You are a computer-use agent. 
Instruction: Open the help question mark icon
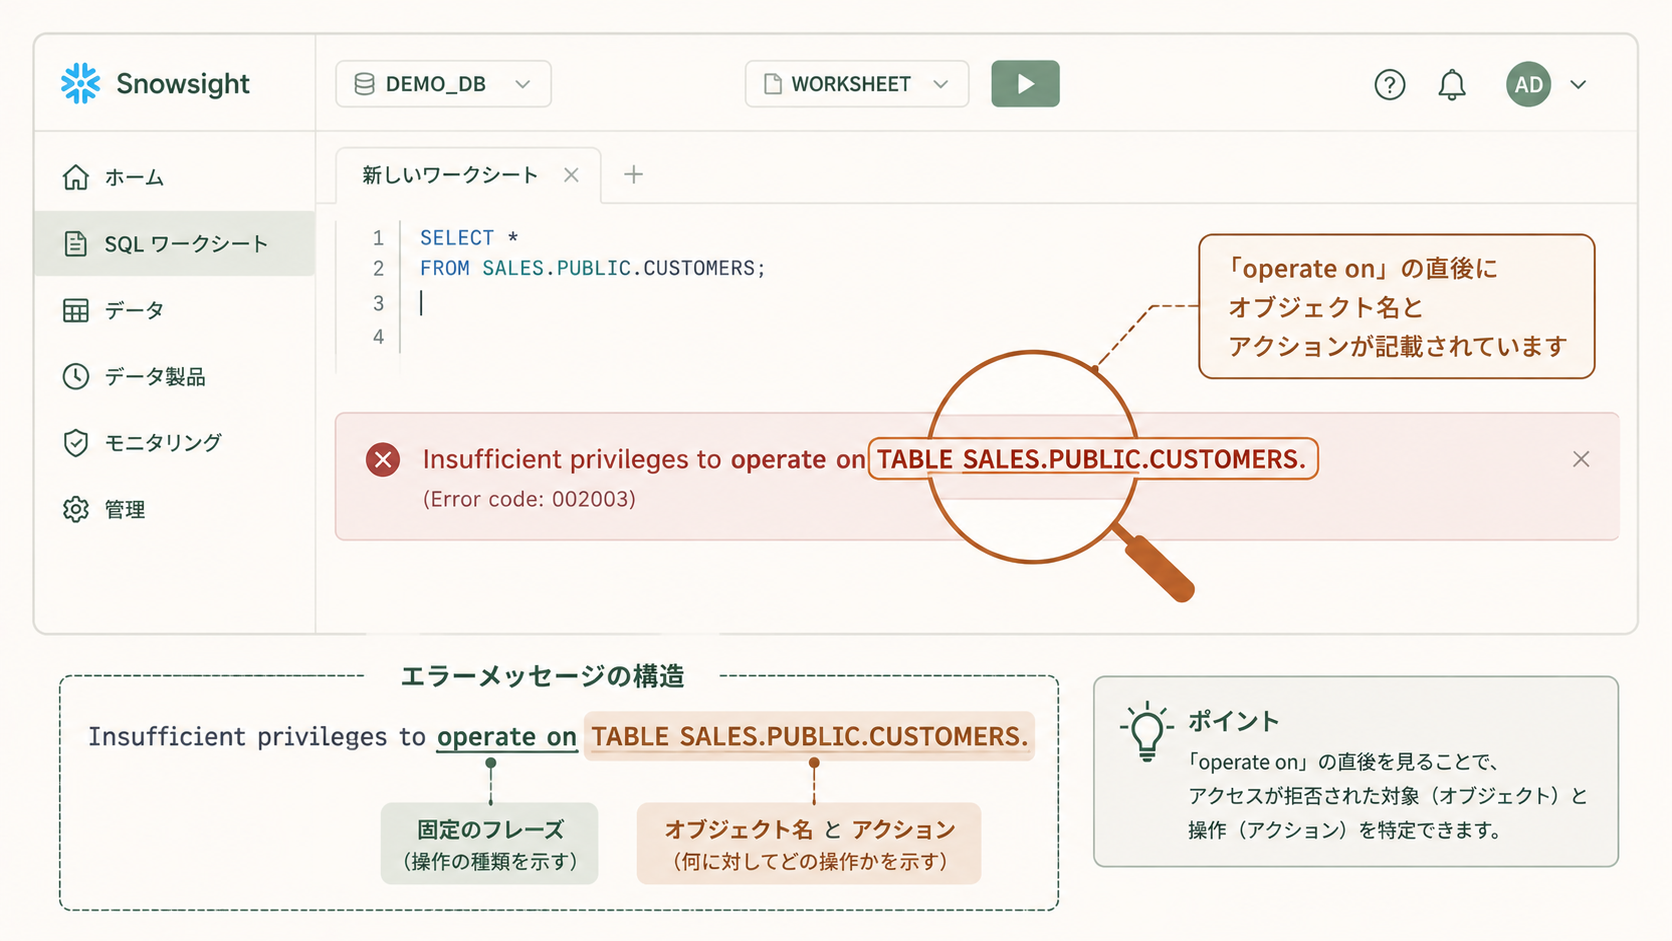point(1389,85)
